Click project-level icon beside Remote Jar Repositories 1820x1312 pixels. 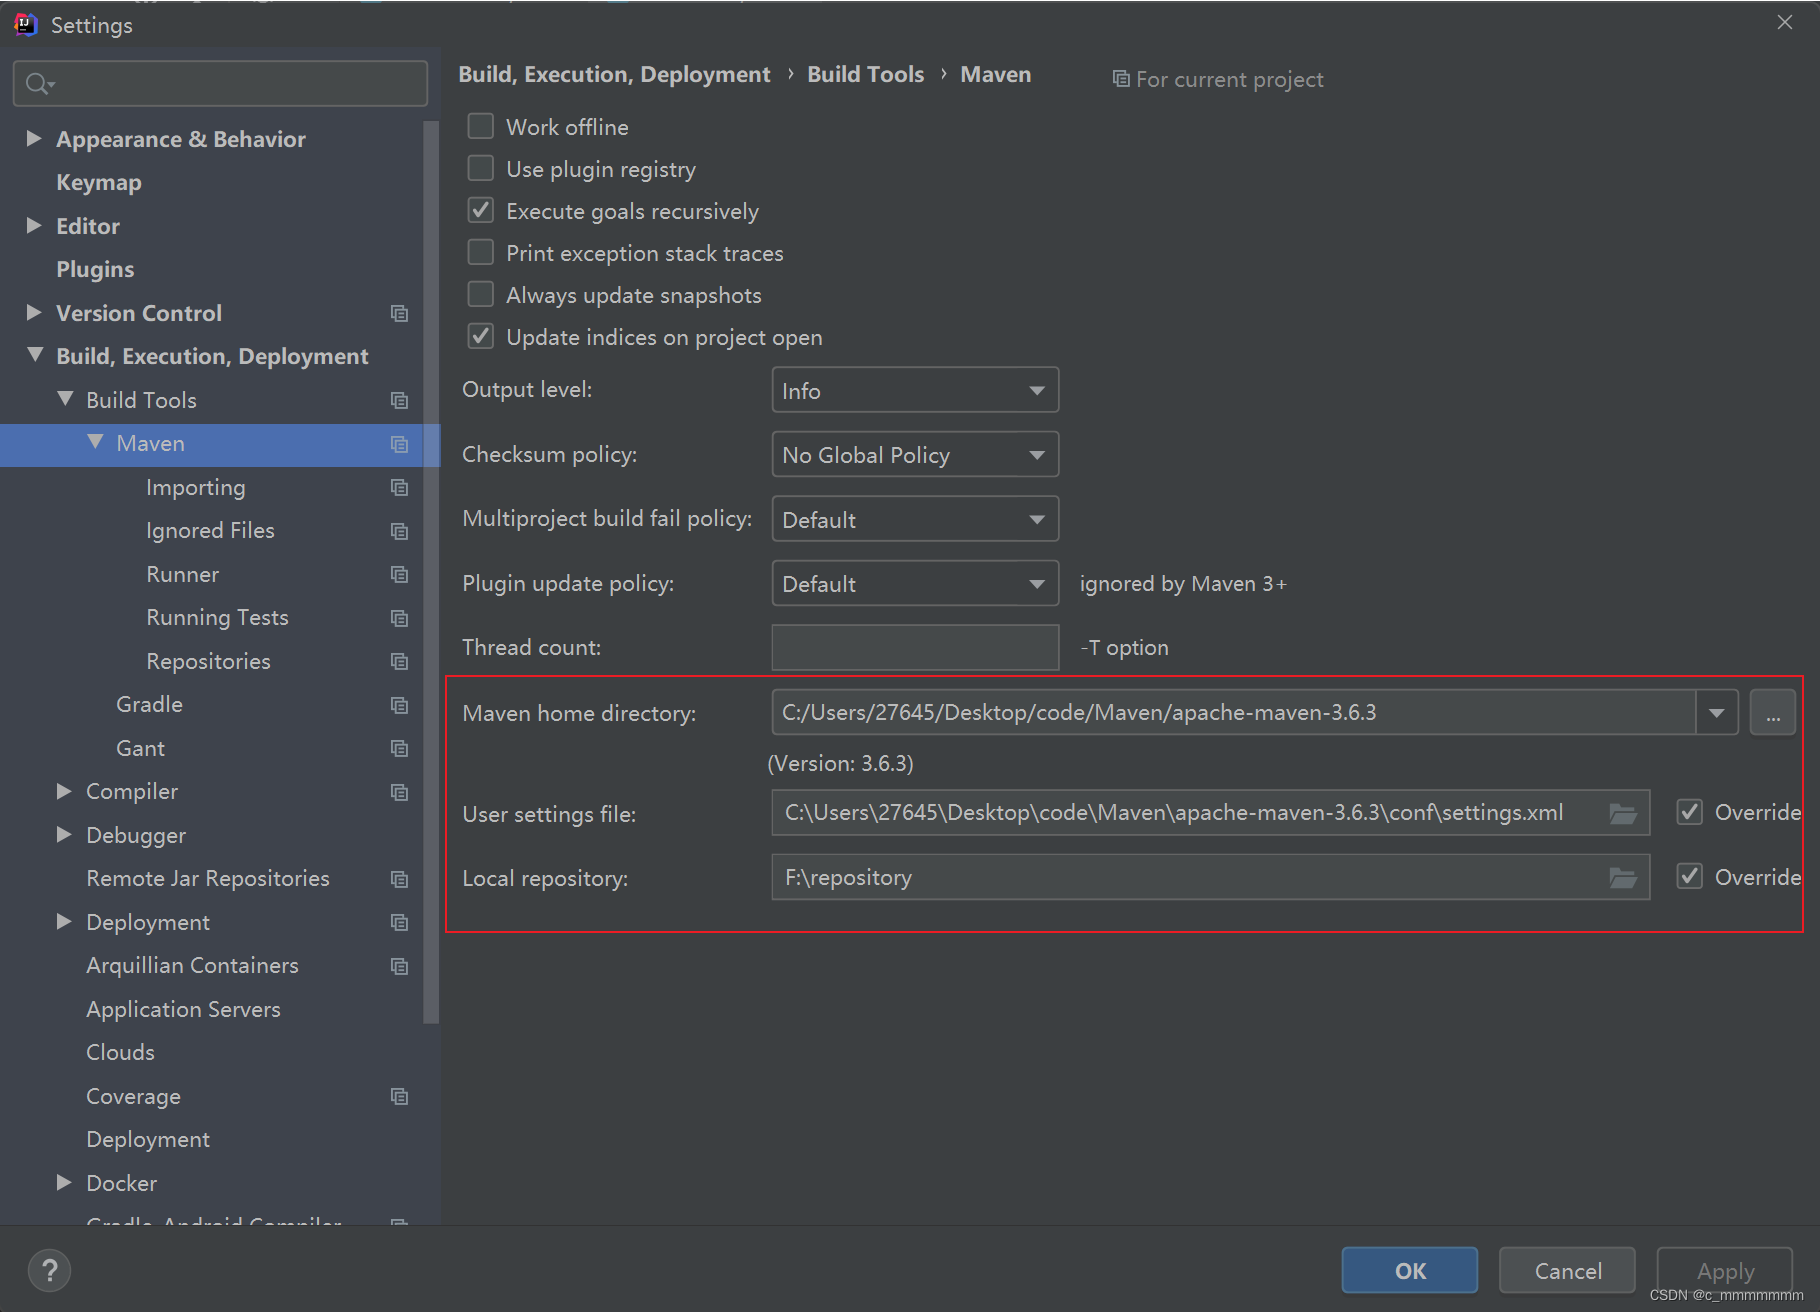[x=400, y=879]
